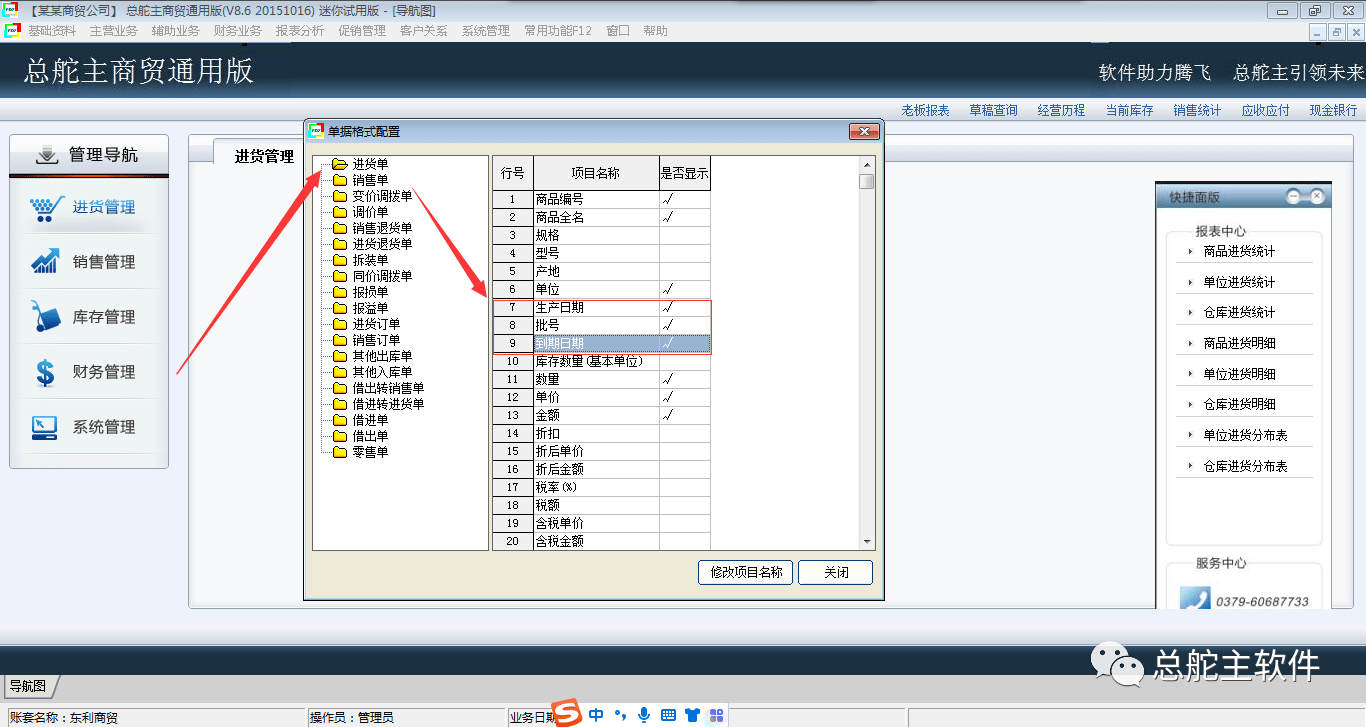Click the 同价调拨单 folder icon
The height and width of the screenshot is (727, 1366).
(x=340, y=276)
